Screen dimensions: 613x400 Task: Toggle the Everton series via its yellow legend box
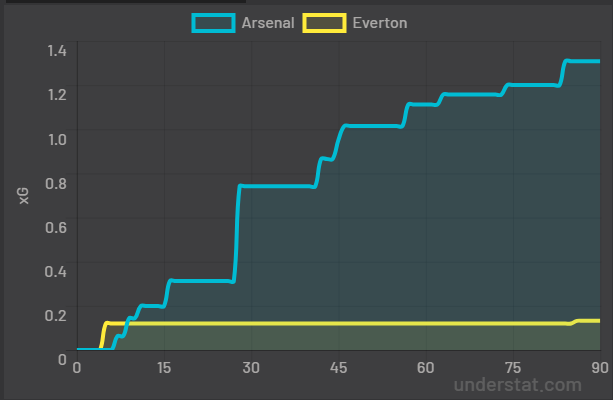pyautogui.click(x=324, y=23)
